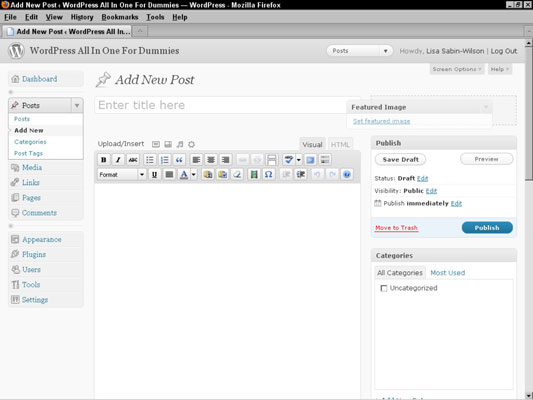Switch to the Visual editor tab
Screen dimensions: 533x400
(312, 144)
